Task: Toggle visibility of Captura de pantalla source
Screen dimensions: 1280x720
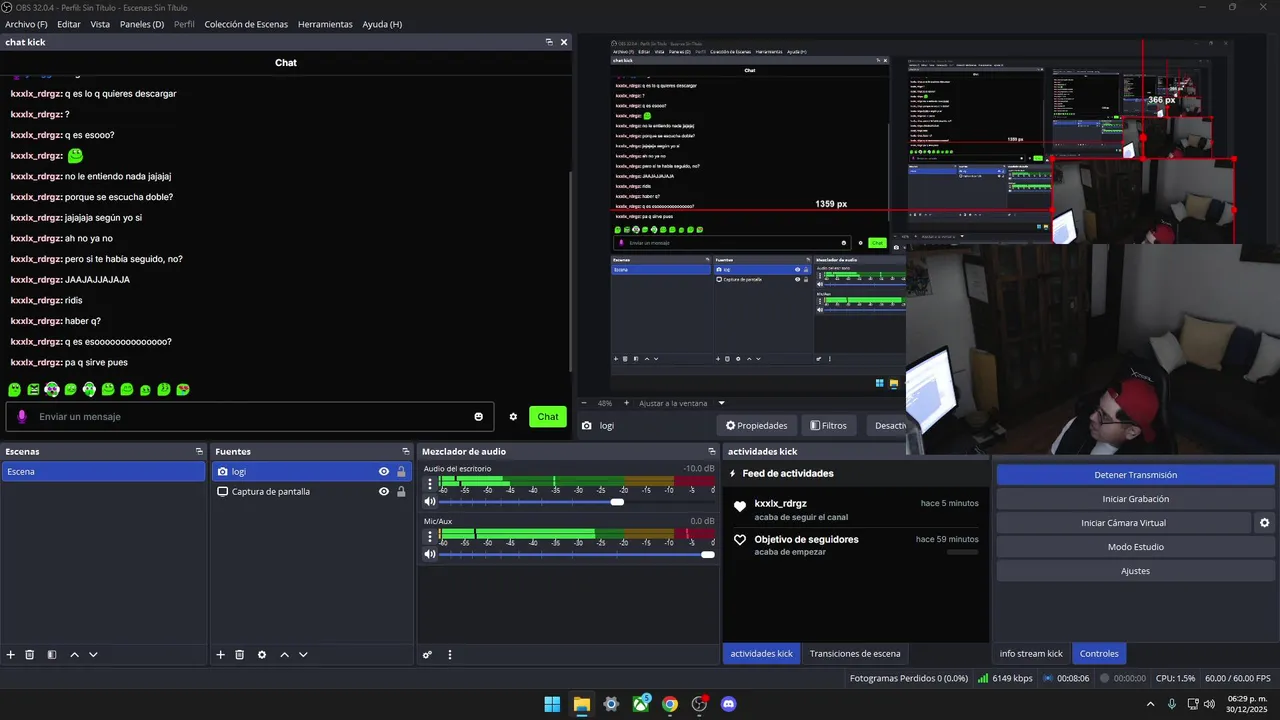Action: [x=384, y=492]
